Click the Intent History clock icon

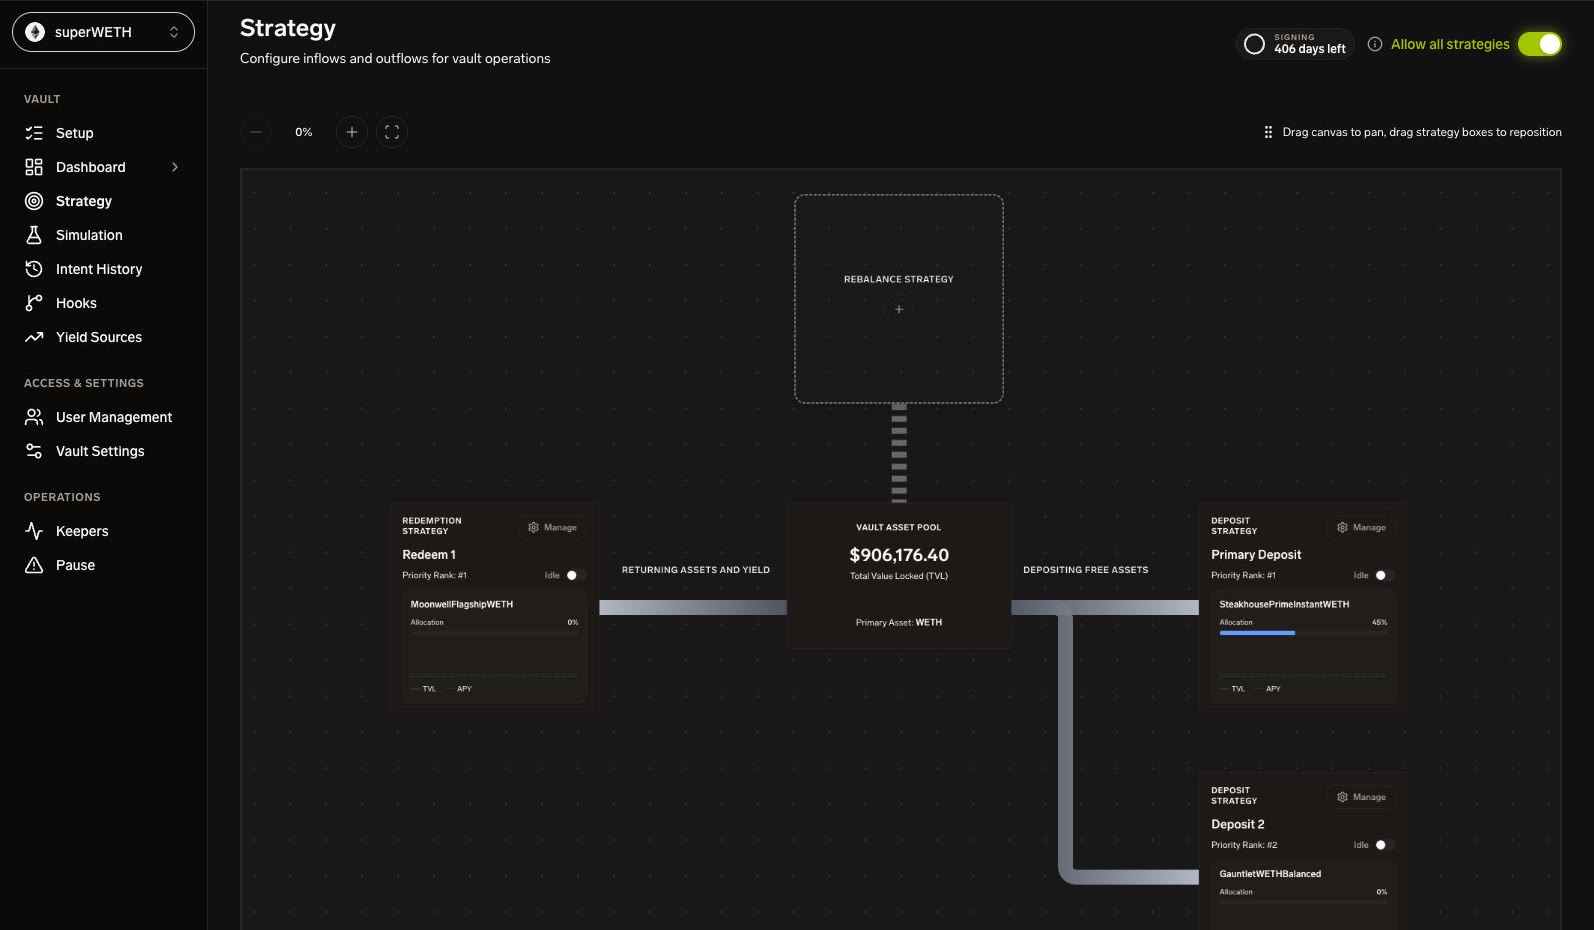[34, 269]
